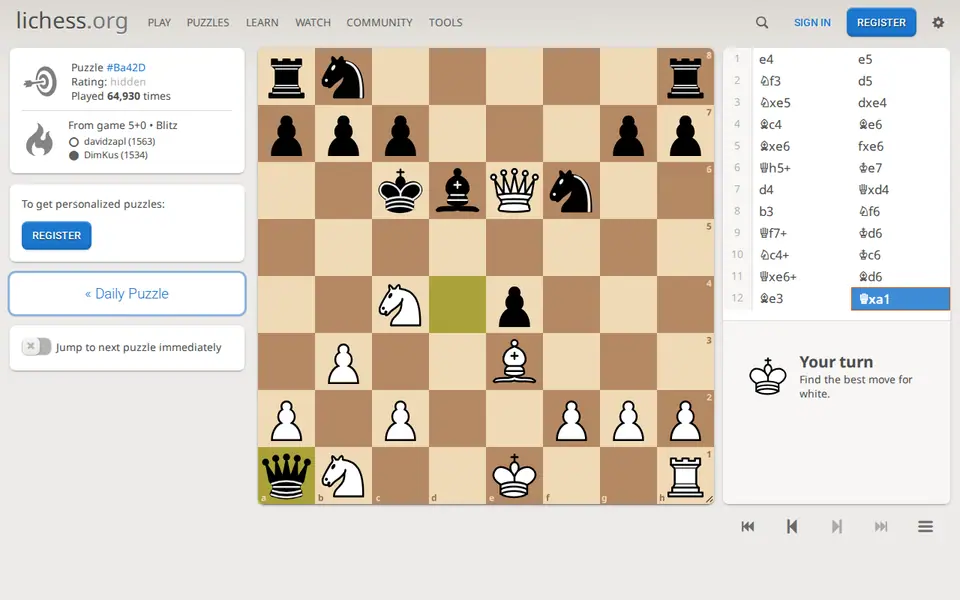Click the blitz flame icon

click(39, 140)
